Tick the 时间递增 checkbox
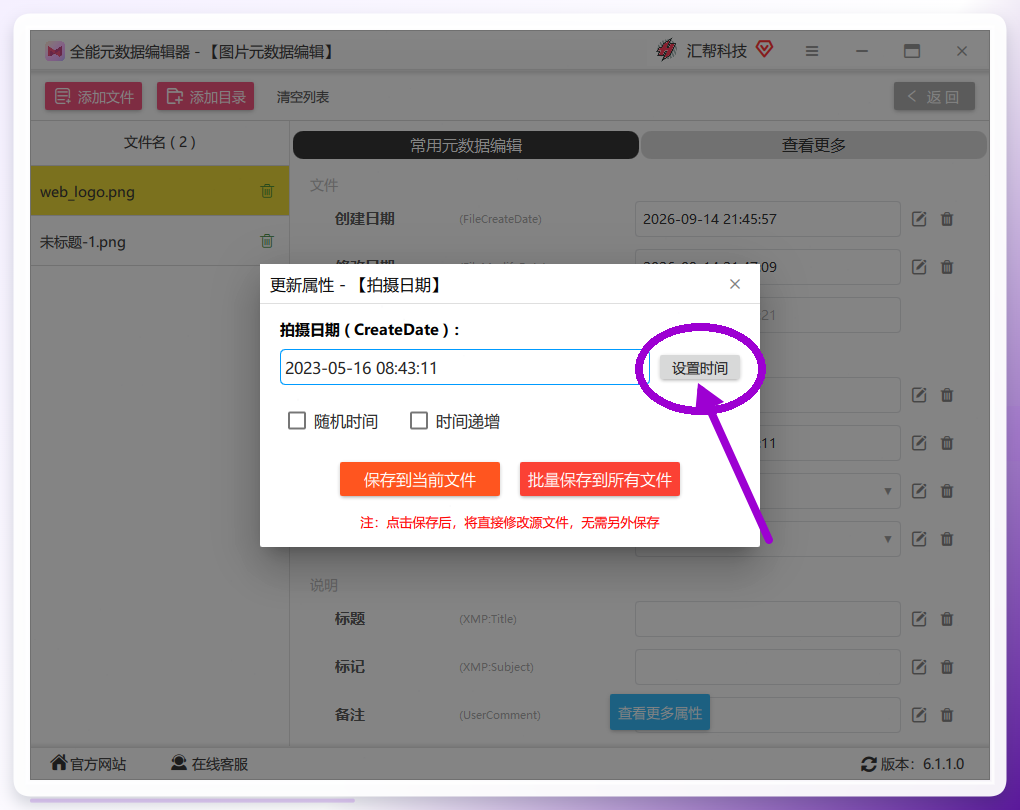 pyautogui.click(x=419, y=421)
